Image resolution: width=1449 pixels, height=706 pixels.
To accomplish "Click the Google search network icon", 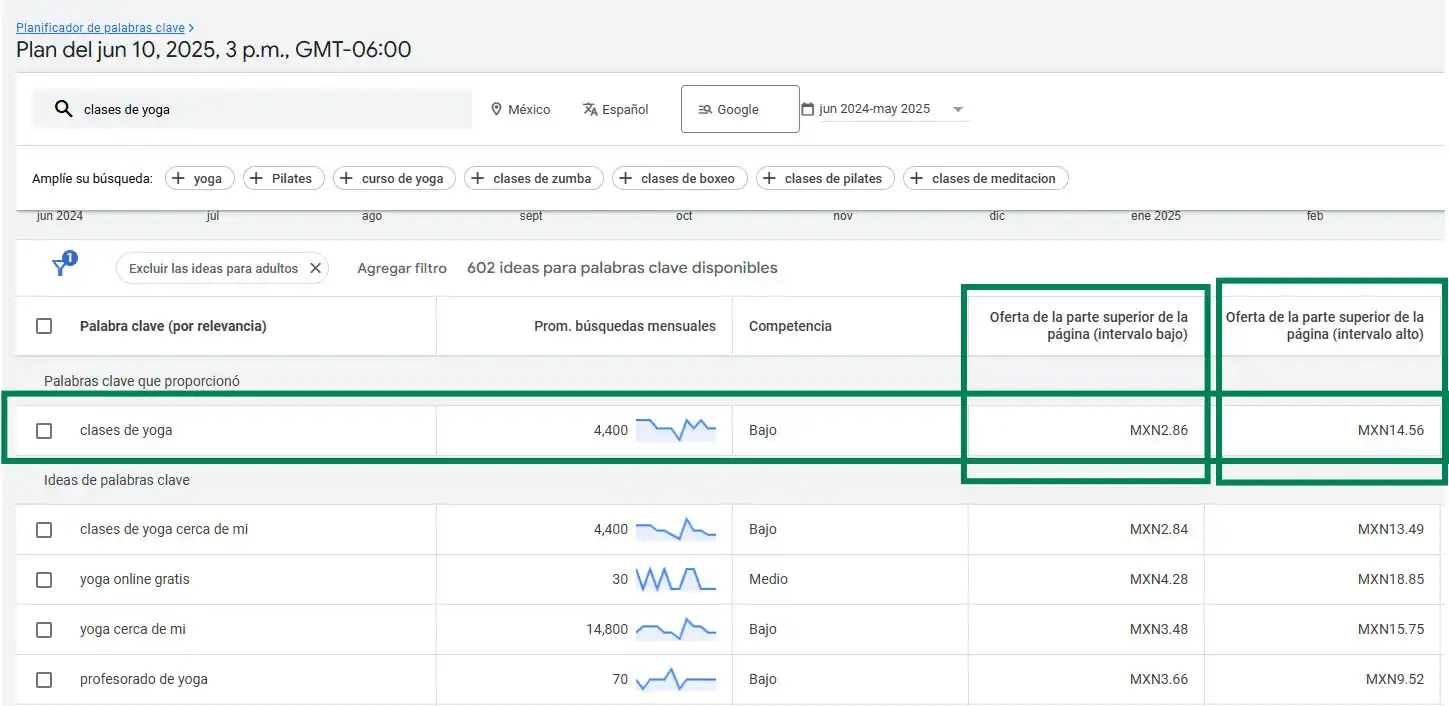I will [705, 110].
